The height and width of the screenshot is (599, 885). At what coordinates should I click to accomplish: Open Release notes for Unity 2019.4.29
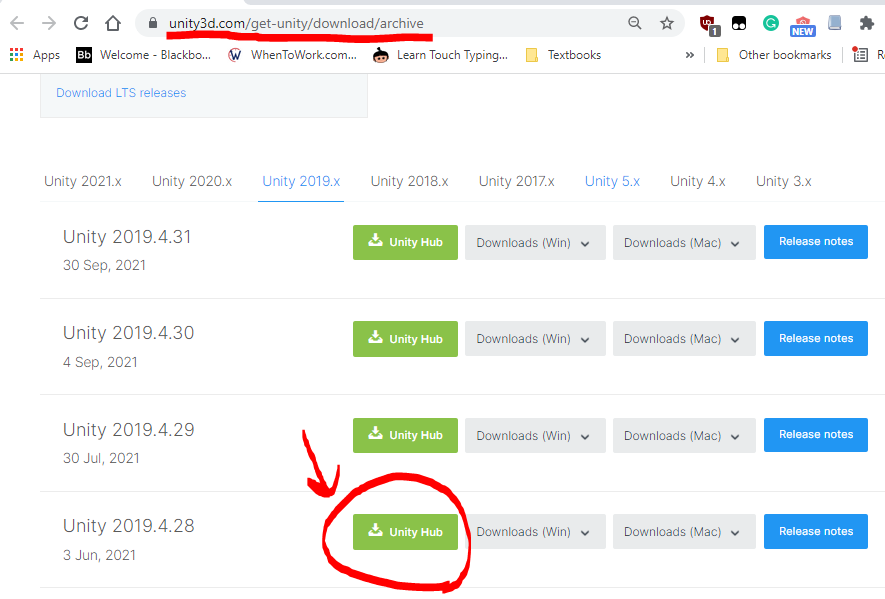click(x=816, y=435)
